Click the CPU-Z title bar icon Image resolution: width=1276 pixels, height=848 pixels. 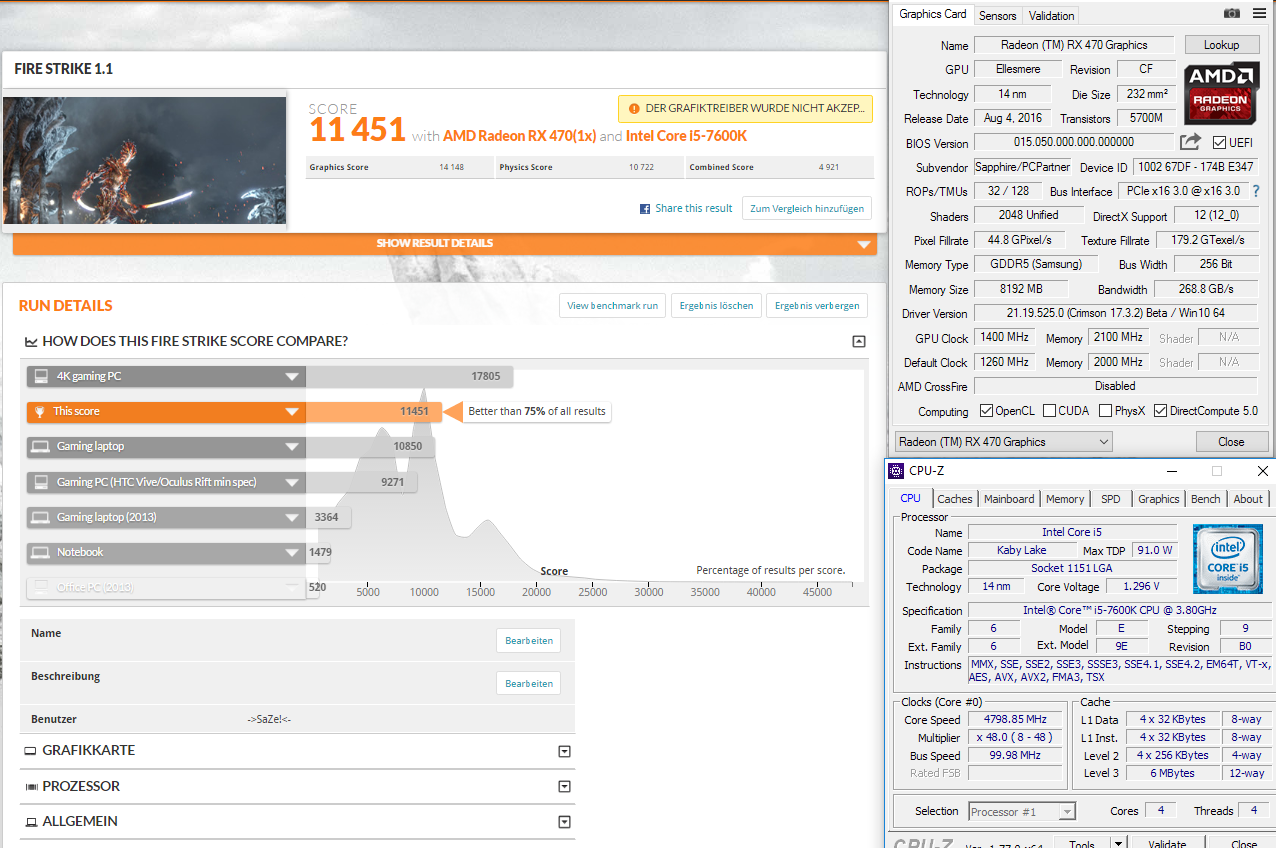pyautogui.click(x=896, y=471)
